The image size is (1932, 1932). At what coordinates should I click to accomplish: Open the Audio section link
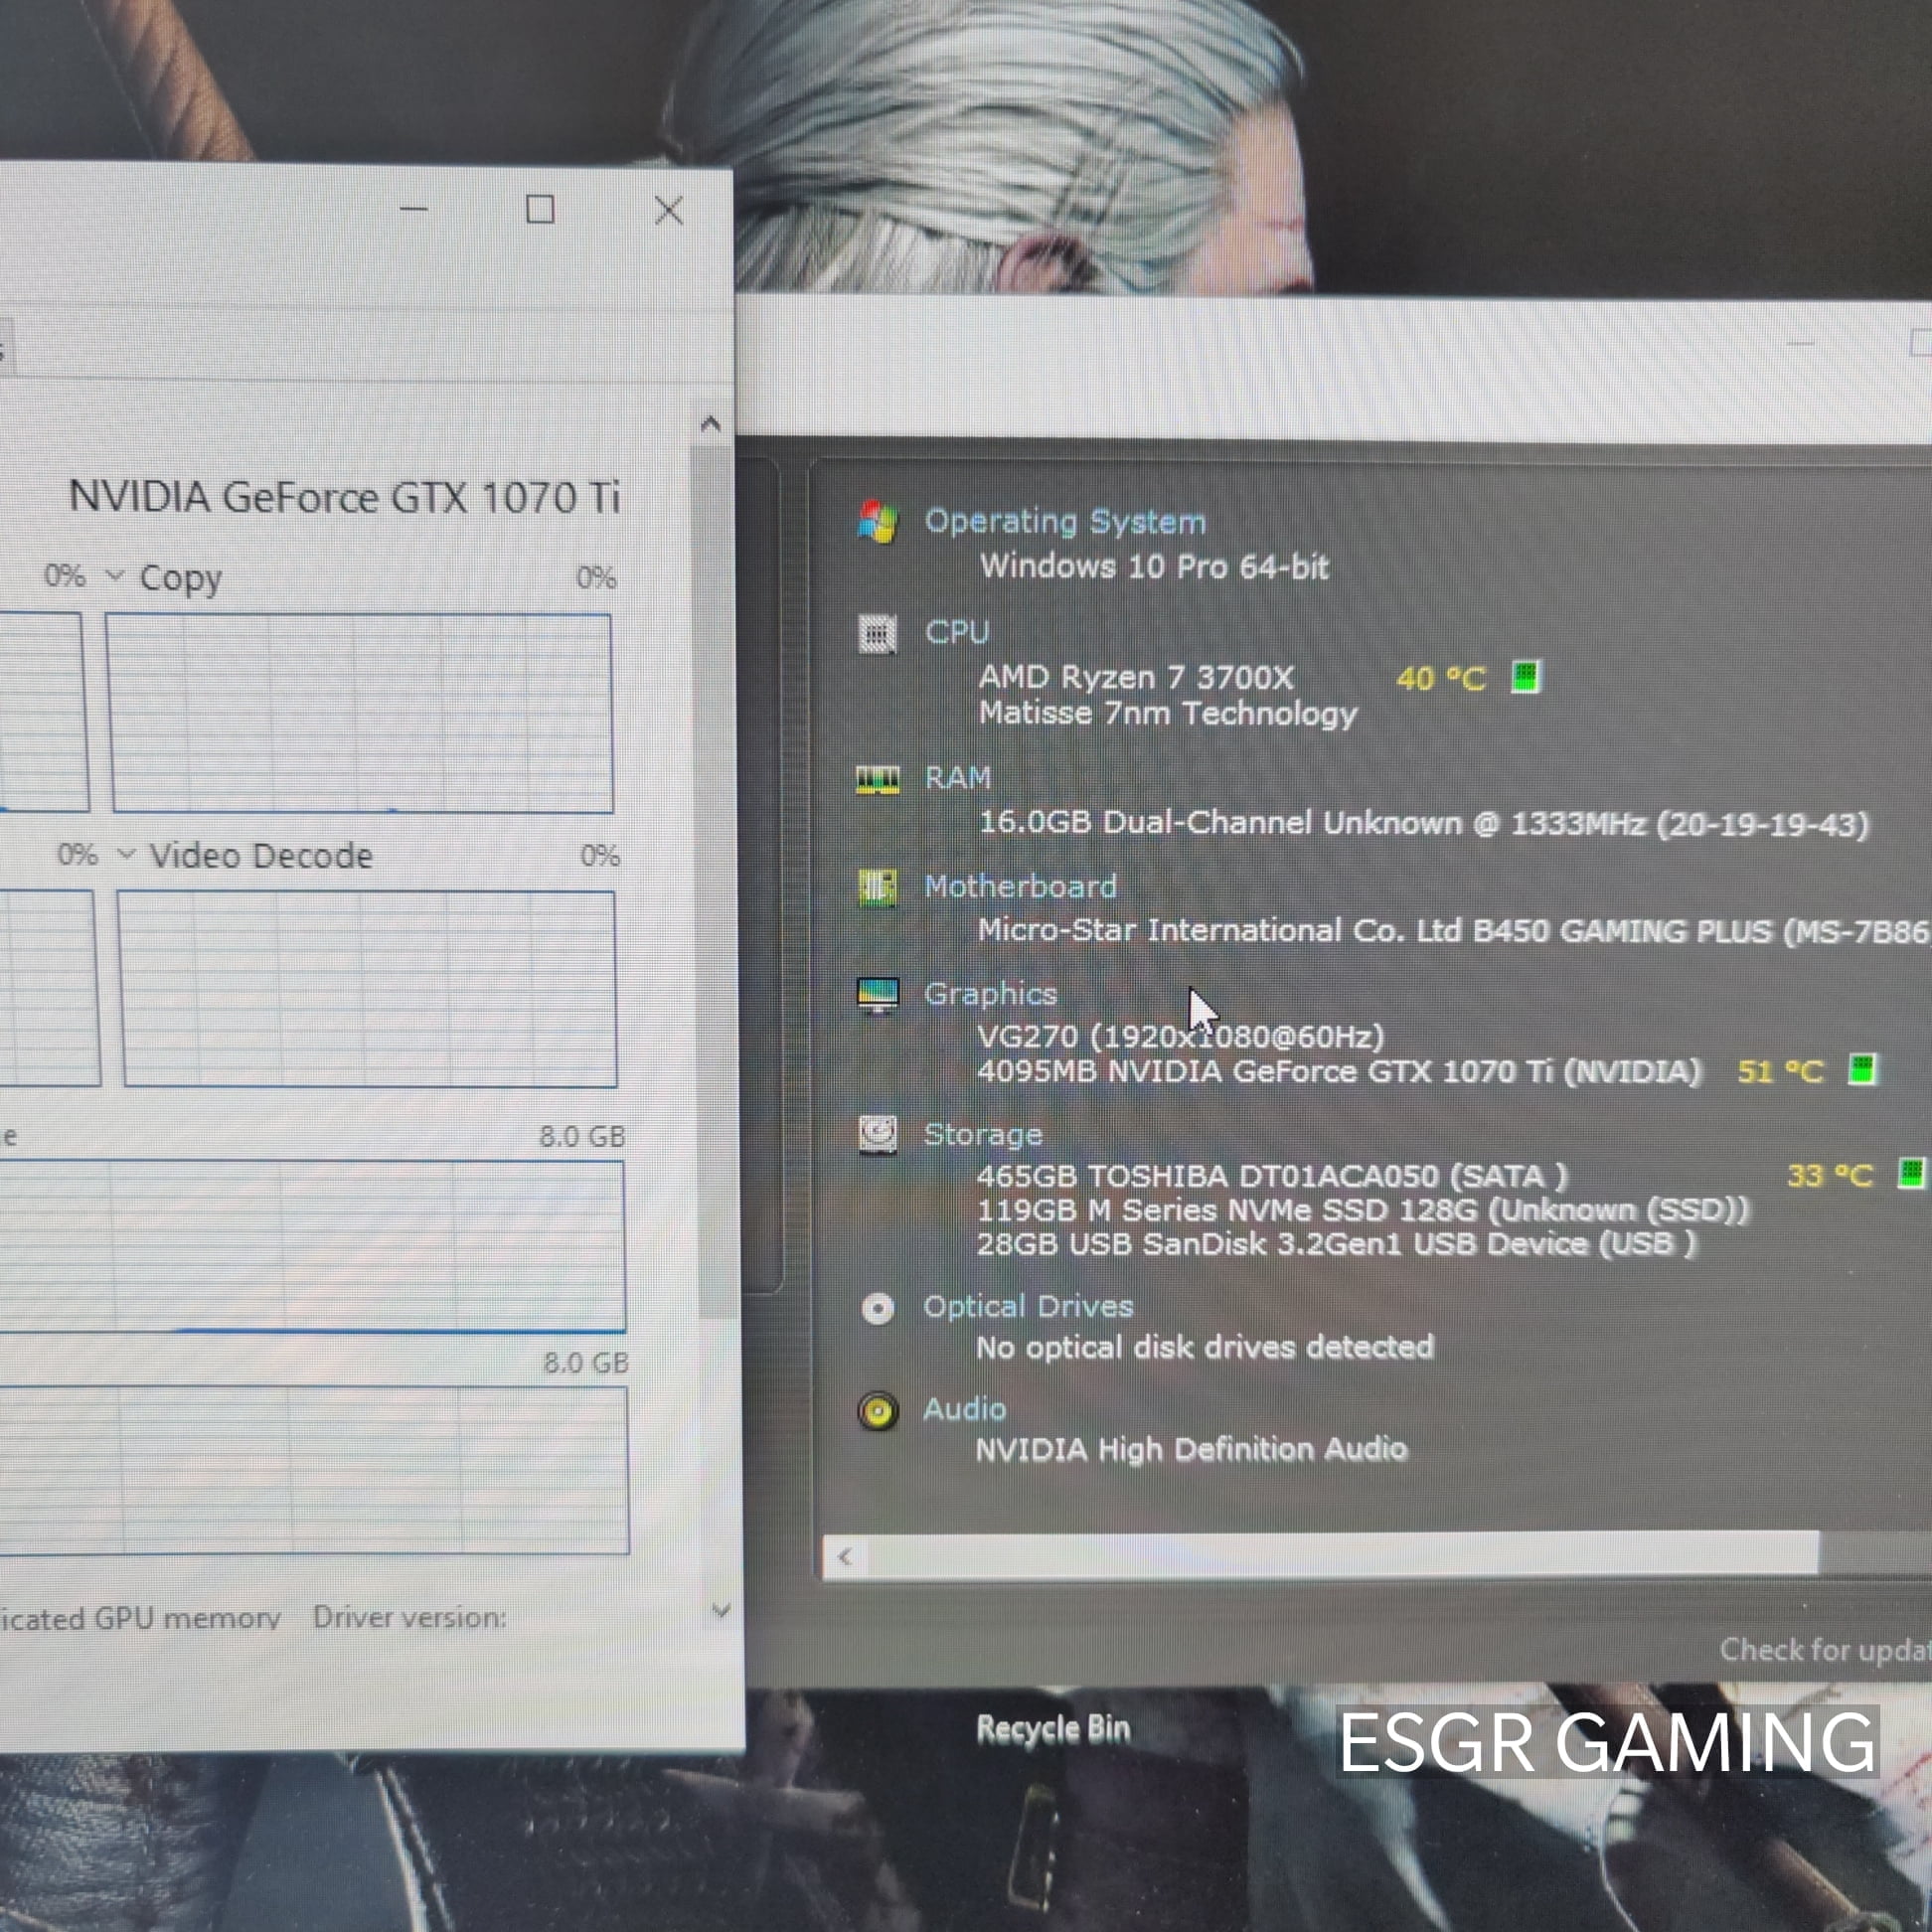tap(964, 1409)
